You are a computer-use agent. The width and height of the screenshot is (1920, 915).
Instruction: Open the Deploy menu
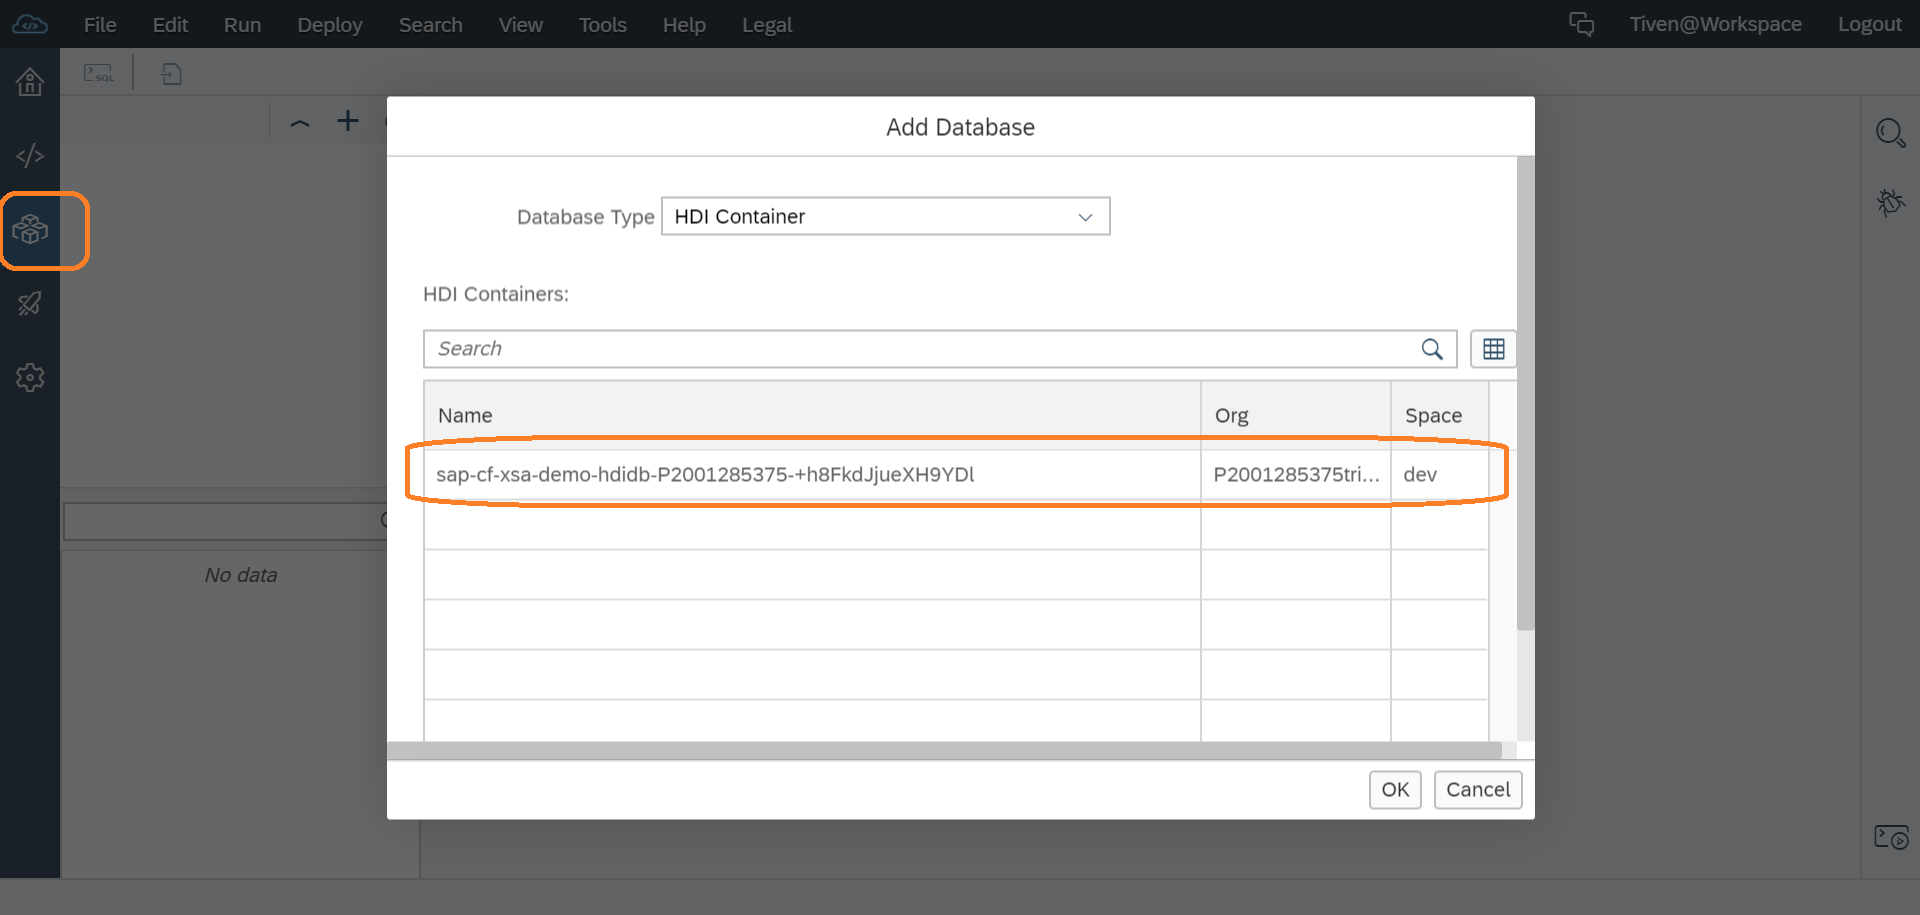point(330,25)
